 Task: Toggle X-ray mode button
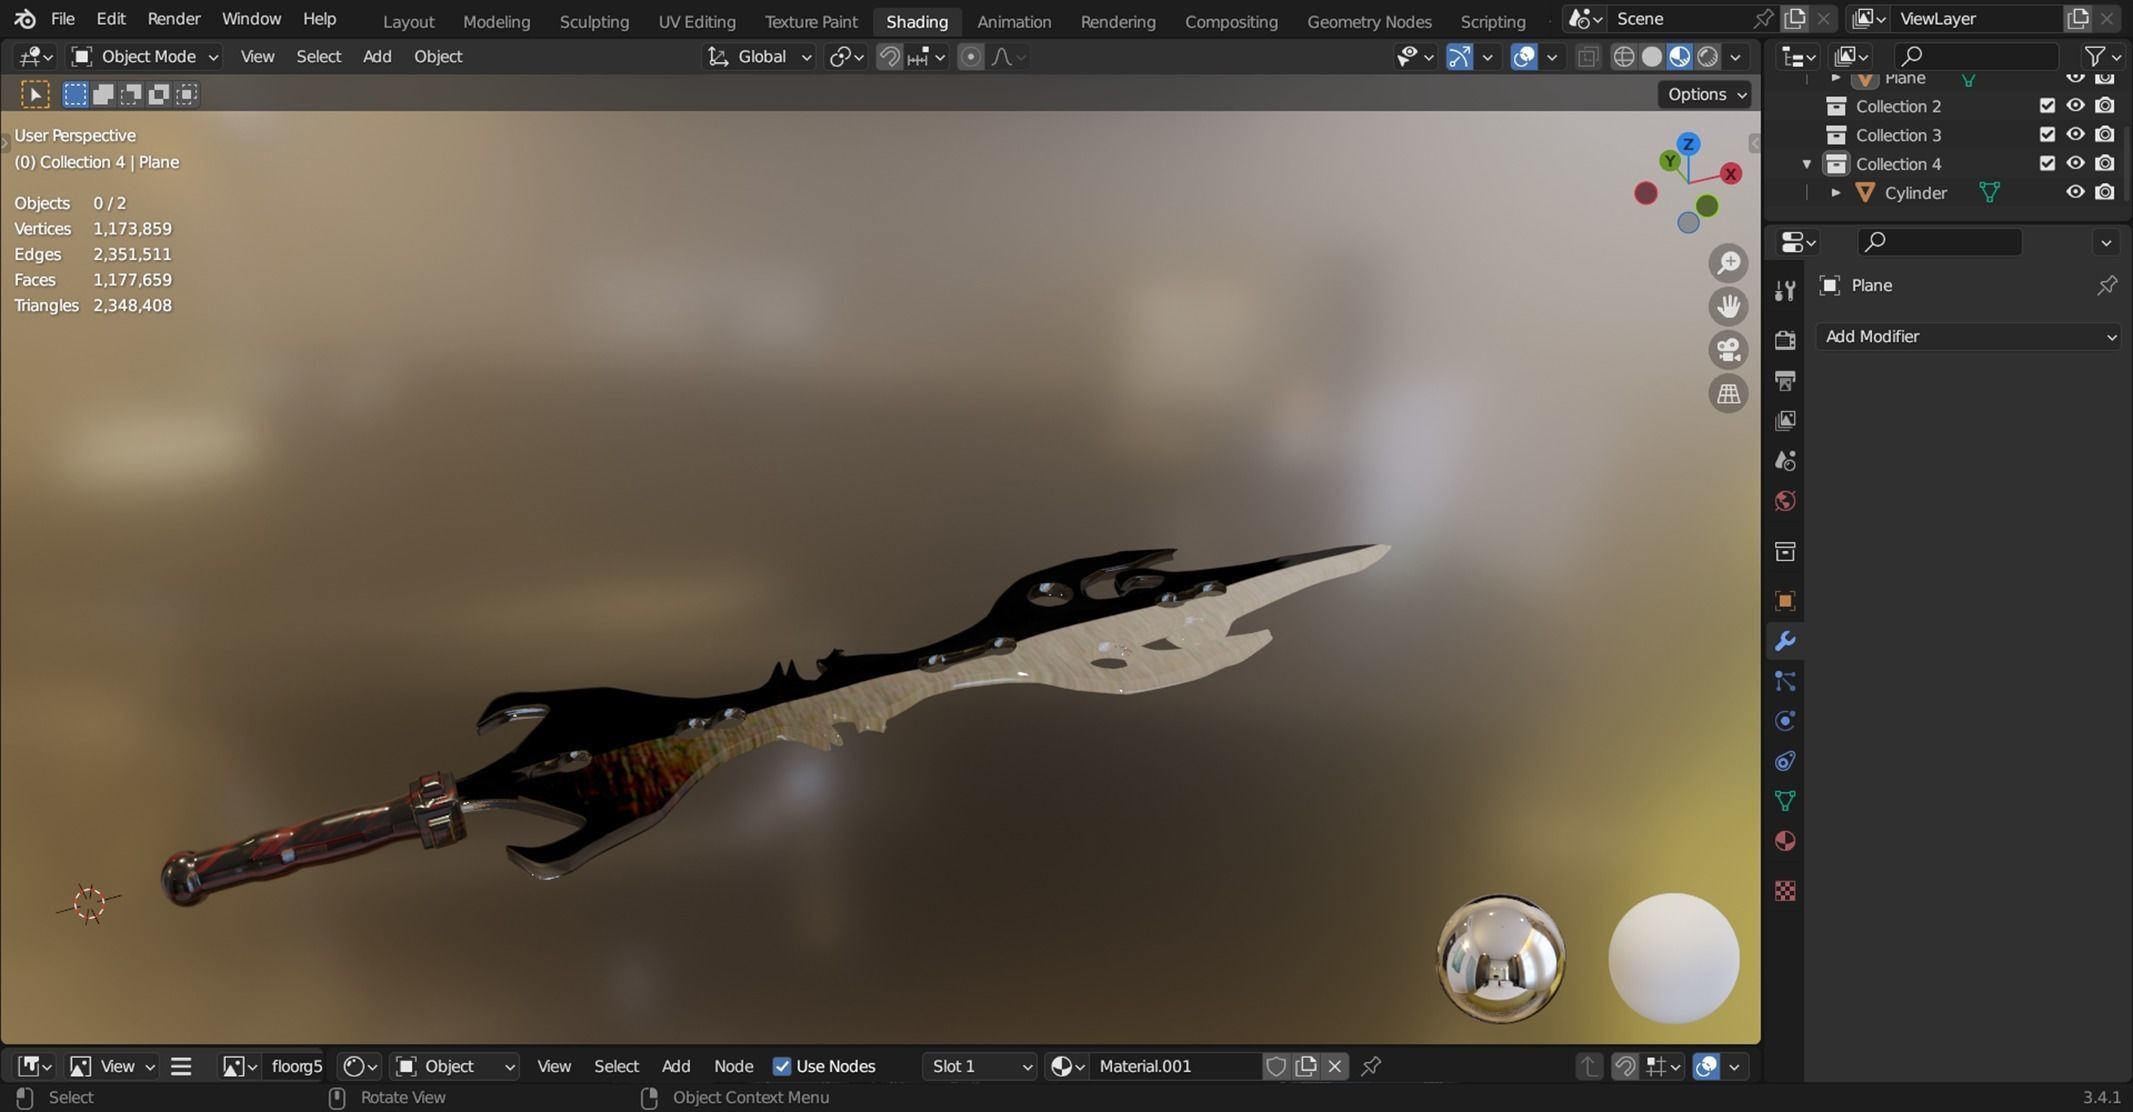pos(1587,57)
